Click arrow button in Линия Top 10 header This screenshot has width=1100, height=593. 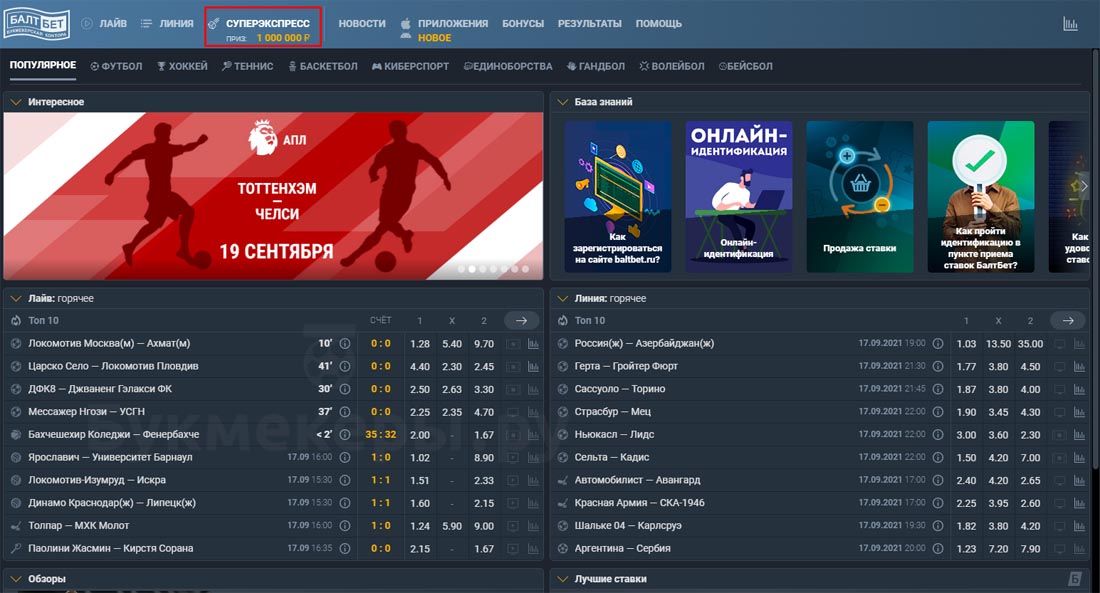[x=1067, y=320]
